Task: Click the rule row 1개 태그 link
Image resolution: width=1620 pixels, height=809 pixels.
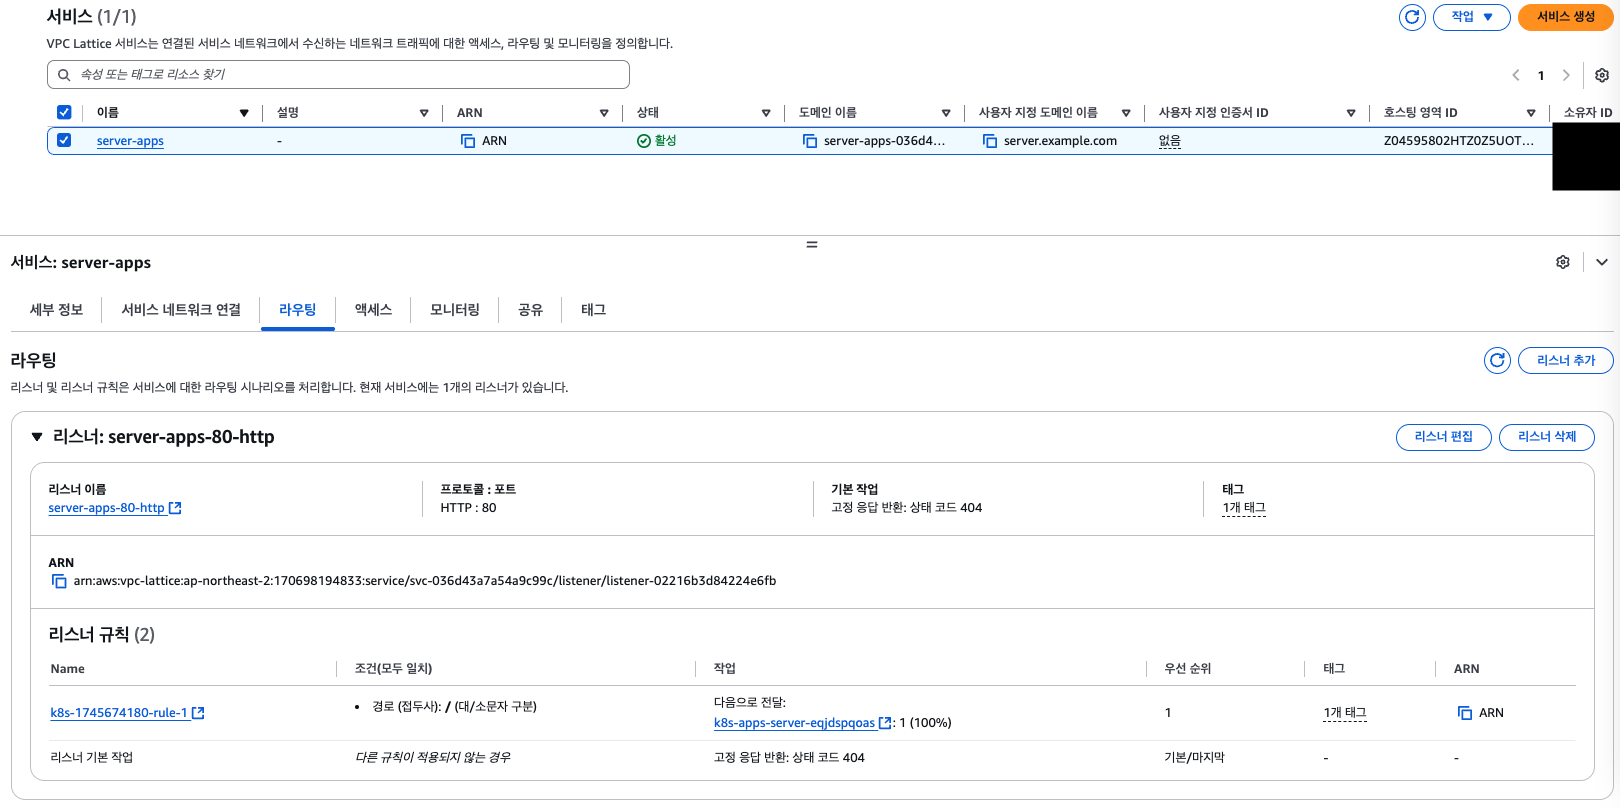Action: click(x=1345, y=713)
